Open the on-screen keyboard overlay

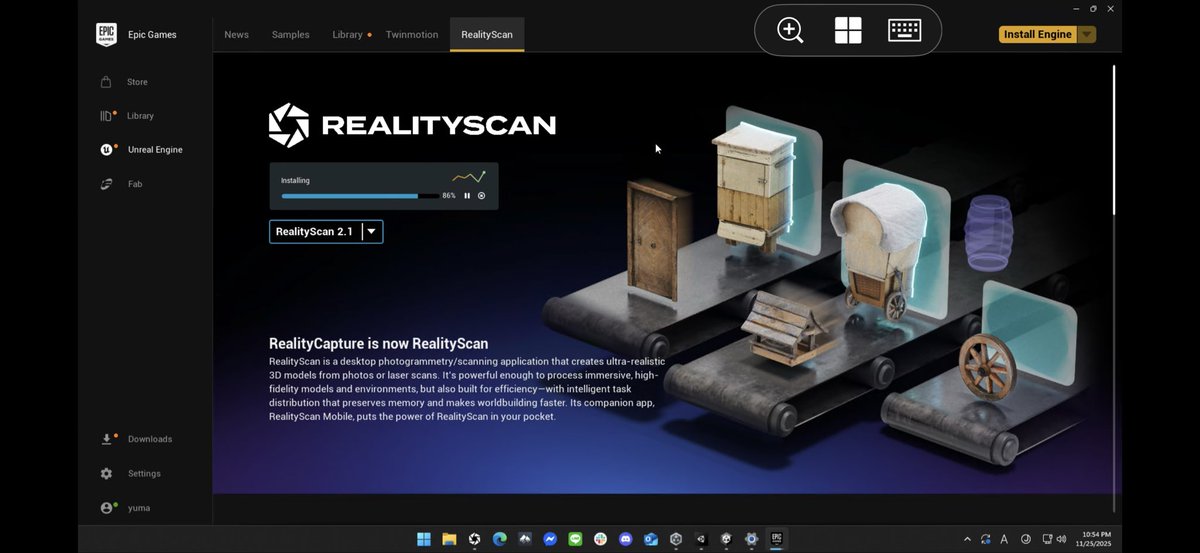pyautogui.click(x=905, y=30)
